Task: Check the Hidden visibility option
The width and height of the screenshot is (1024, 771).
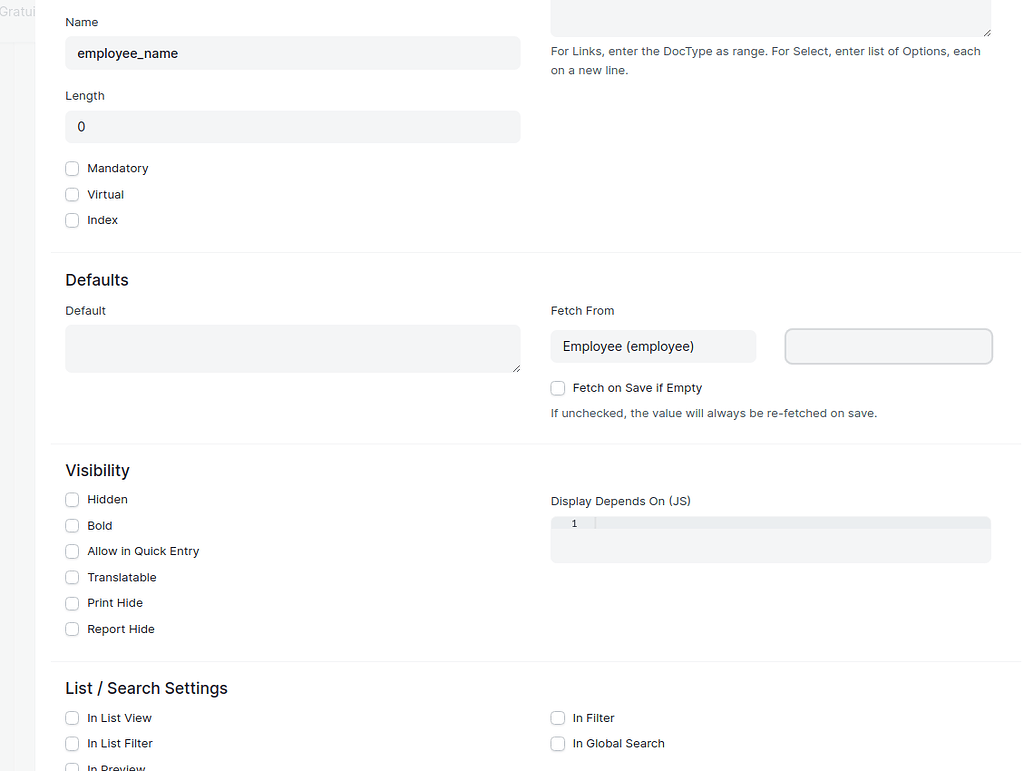Action: (x=72, y=500)
